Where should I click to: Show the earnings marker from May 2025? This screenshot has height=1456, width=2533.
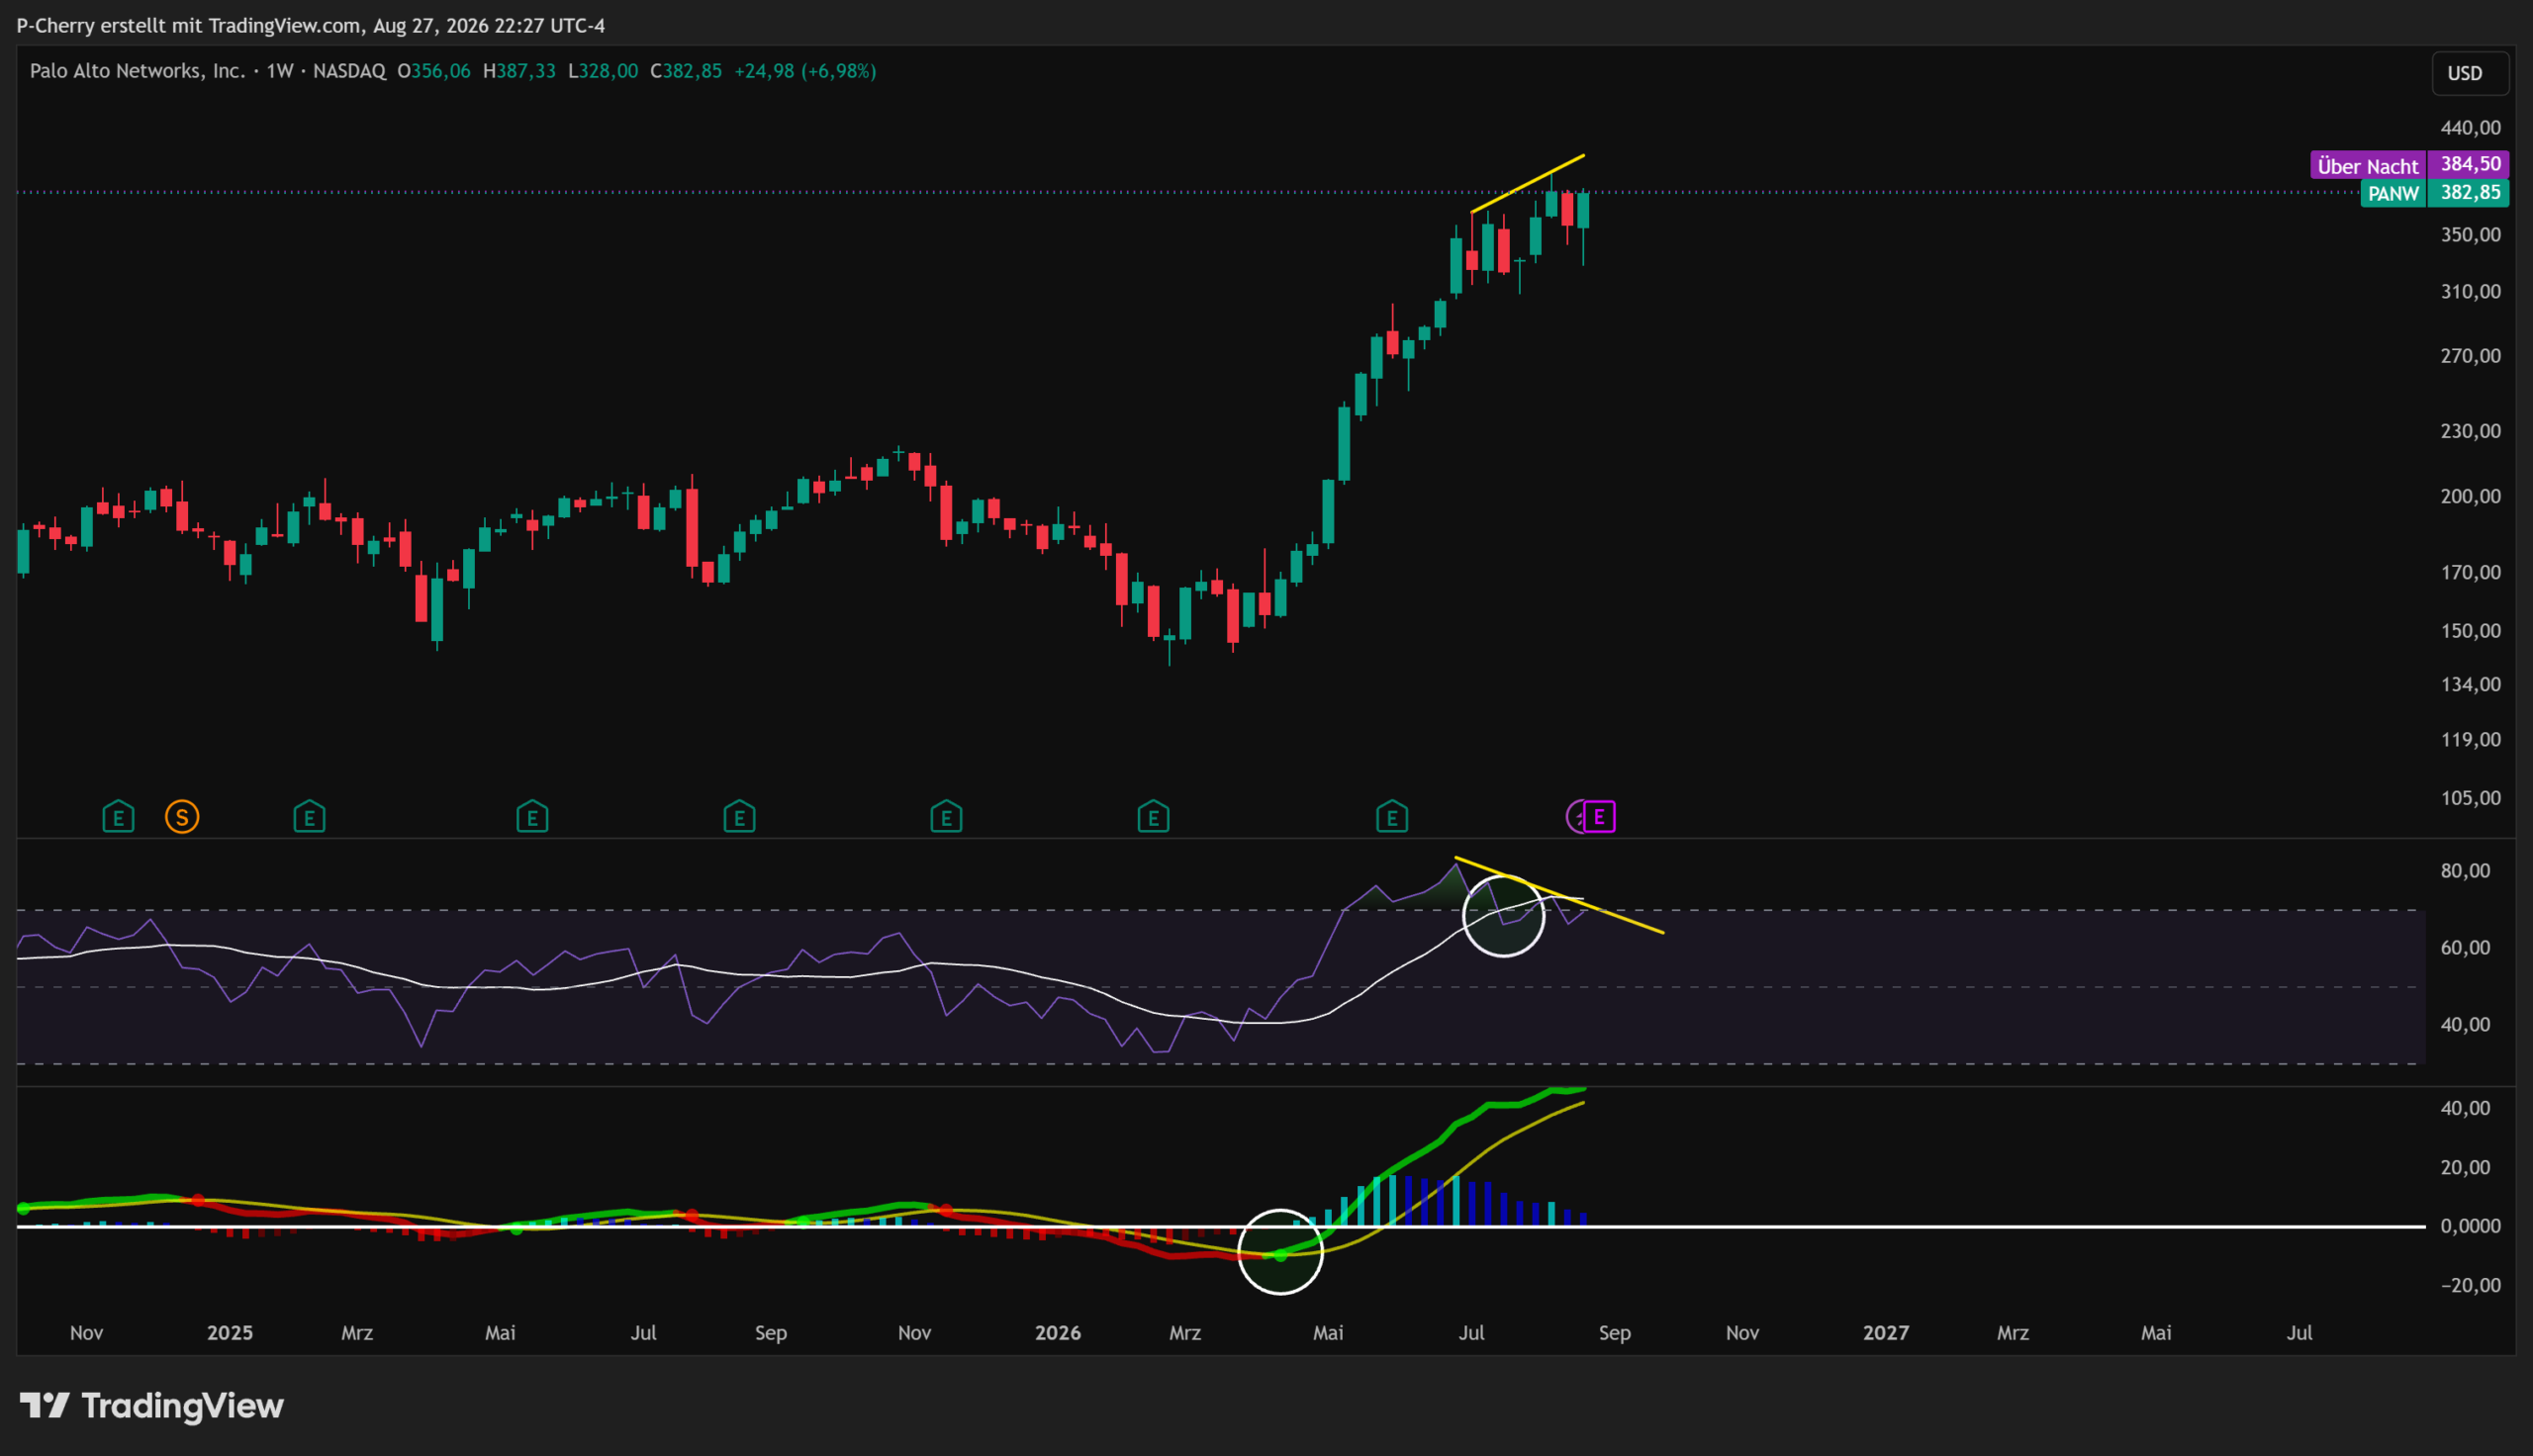(532, 817)
